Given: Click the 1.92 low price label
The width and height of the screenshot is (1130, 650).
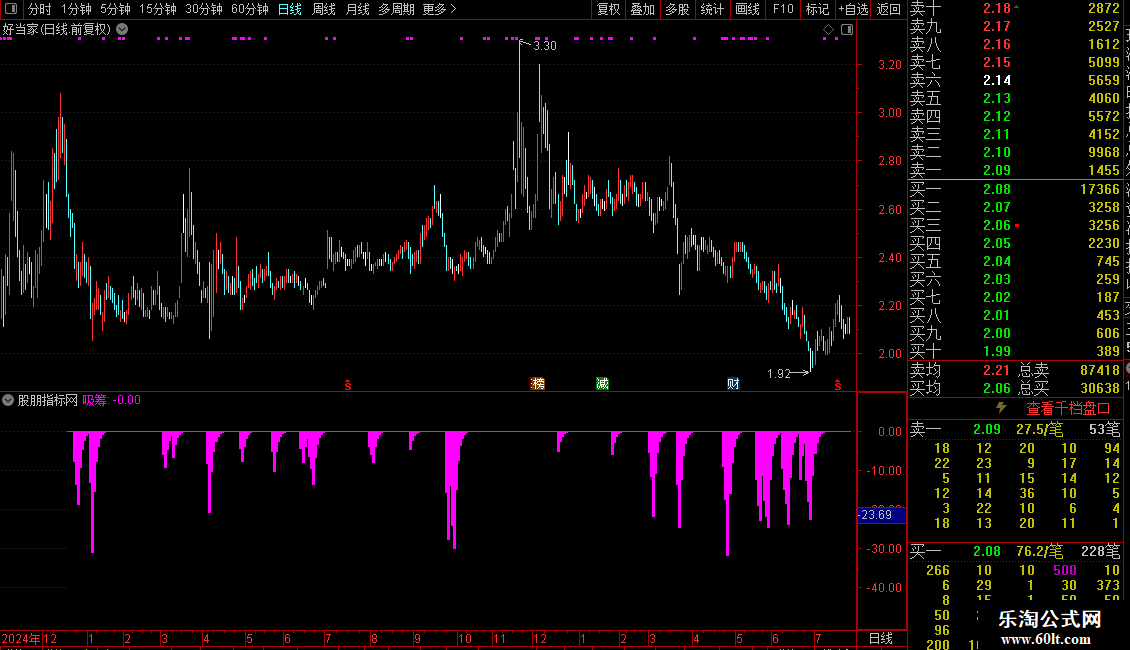Looking at the screenshot, I should (x=778, y=373).
